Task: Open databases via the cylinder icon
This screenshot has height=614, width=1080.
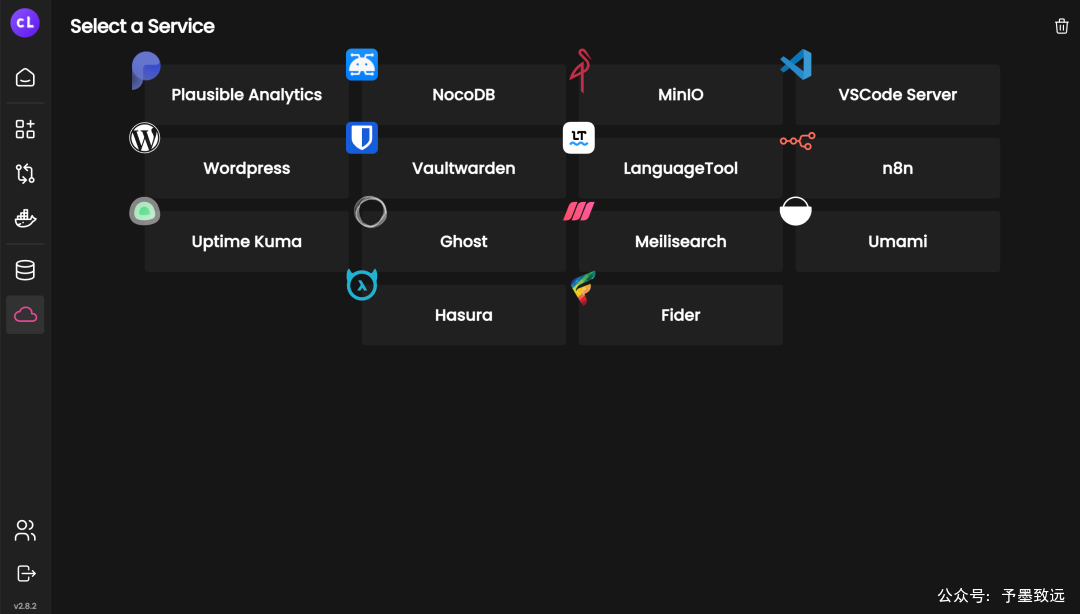Action: pos(25,270)
